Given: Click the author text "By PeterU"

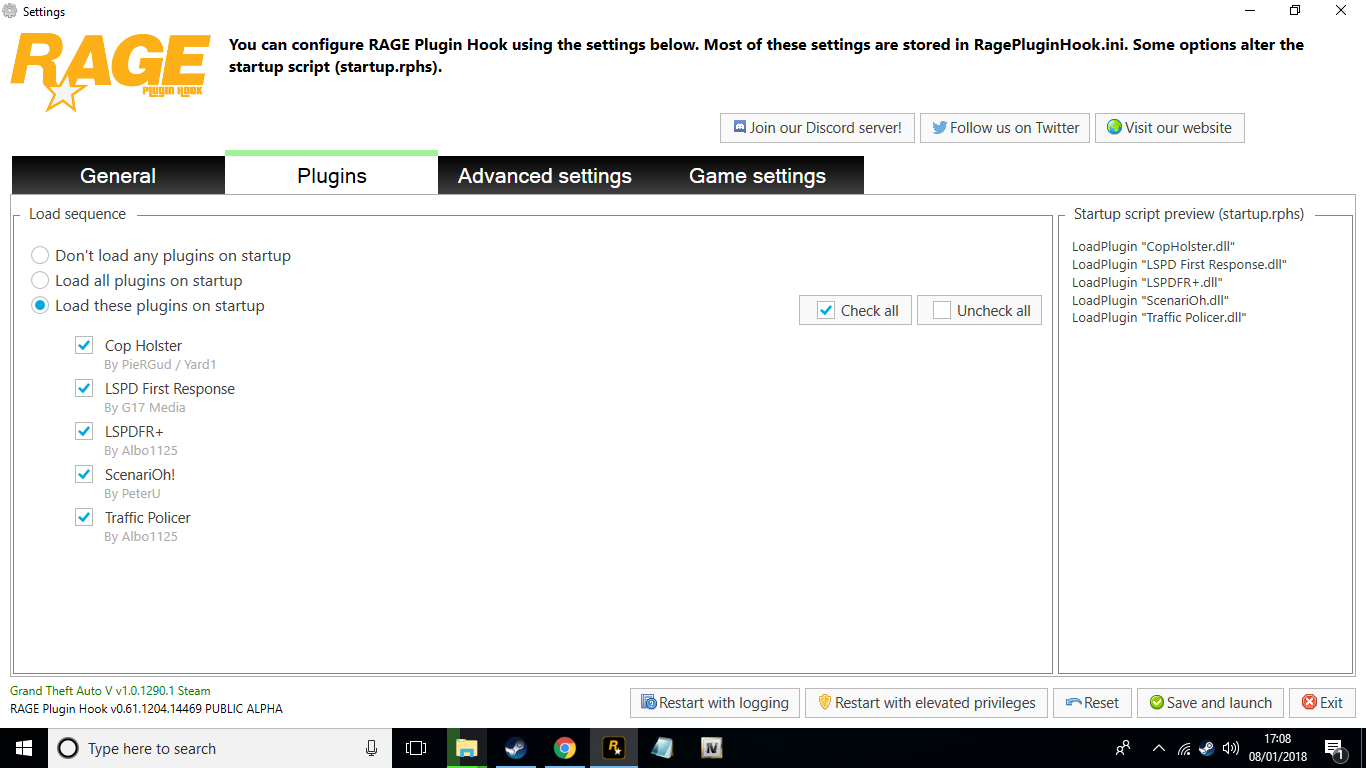Looking at the screenshot, I should click(132, 494).
